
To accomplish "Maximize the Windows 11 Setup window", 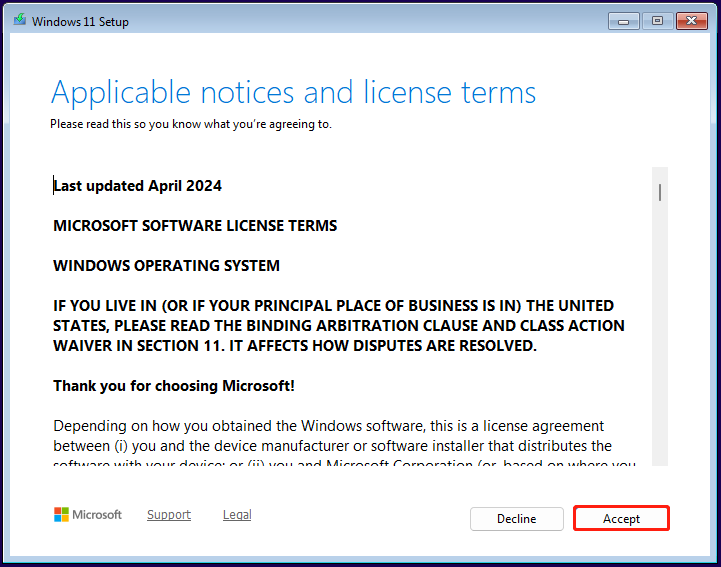I will pos(657,21).
